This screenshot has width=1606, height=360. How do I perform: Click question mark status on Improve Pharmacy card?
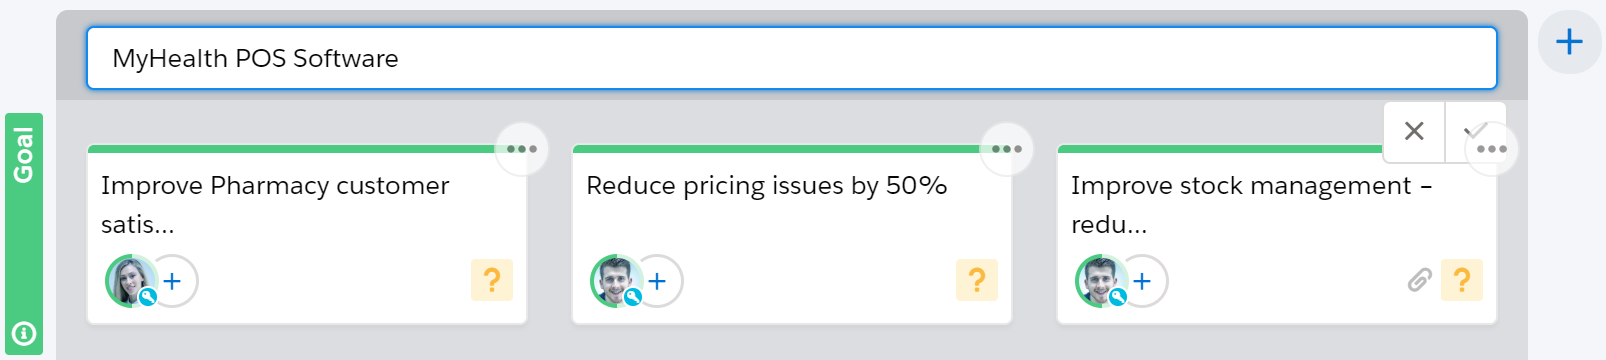tap(492, 280)
